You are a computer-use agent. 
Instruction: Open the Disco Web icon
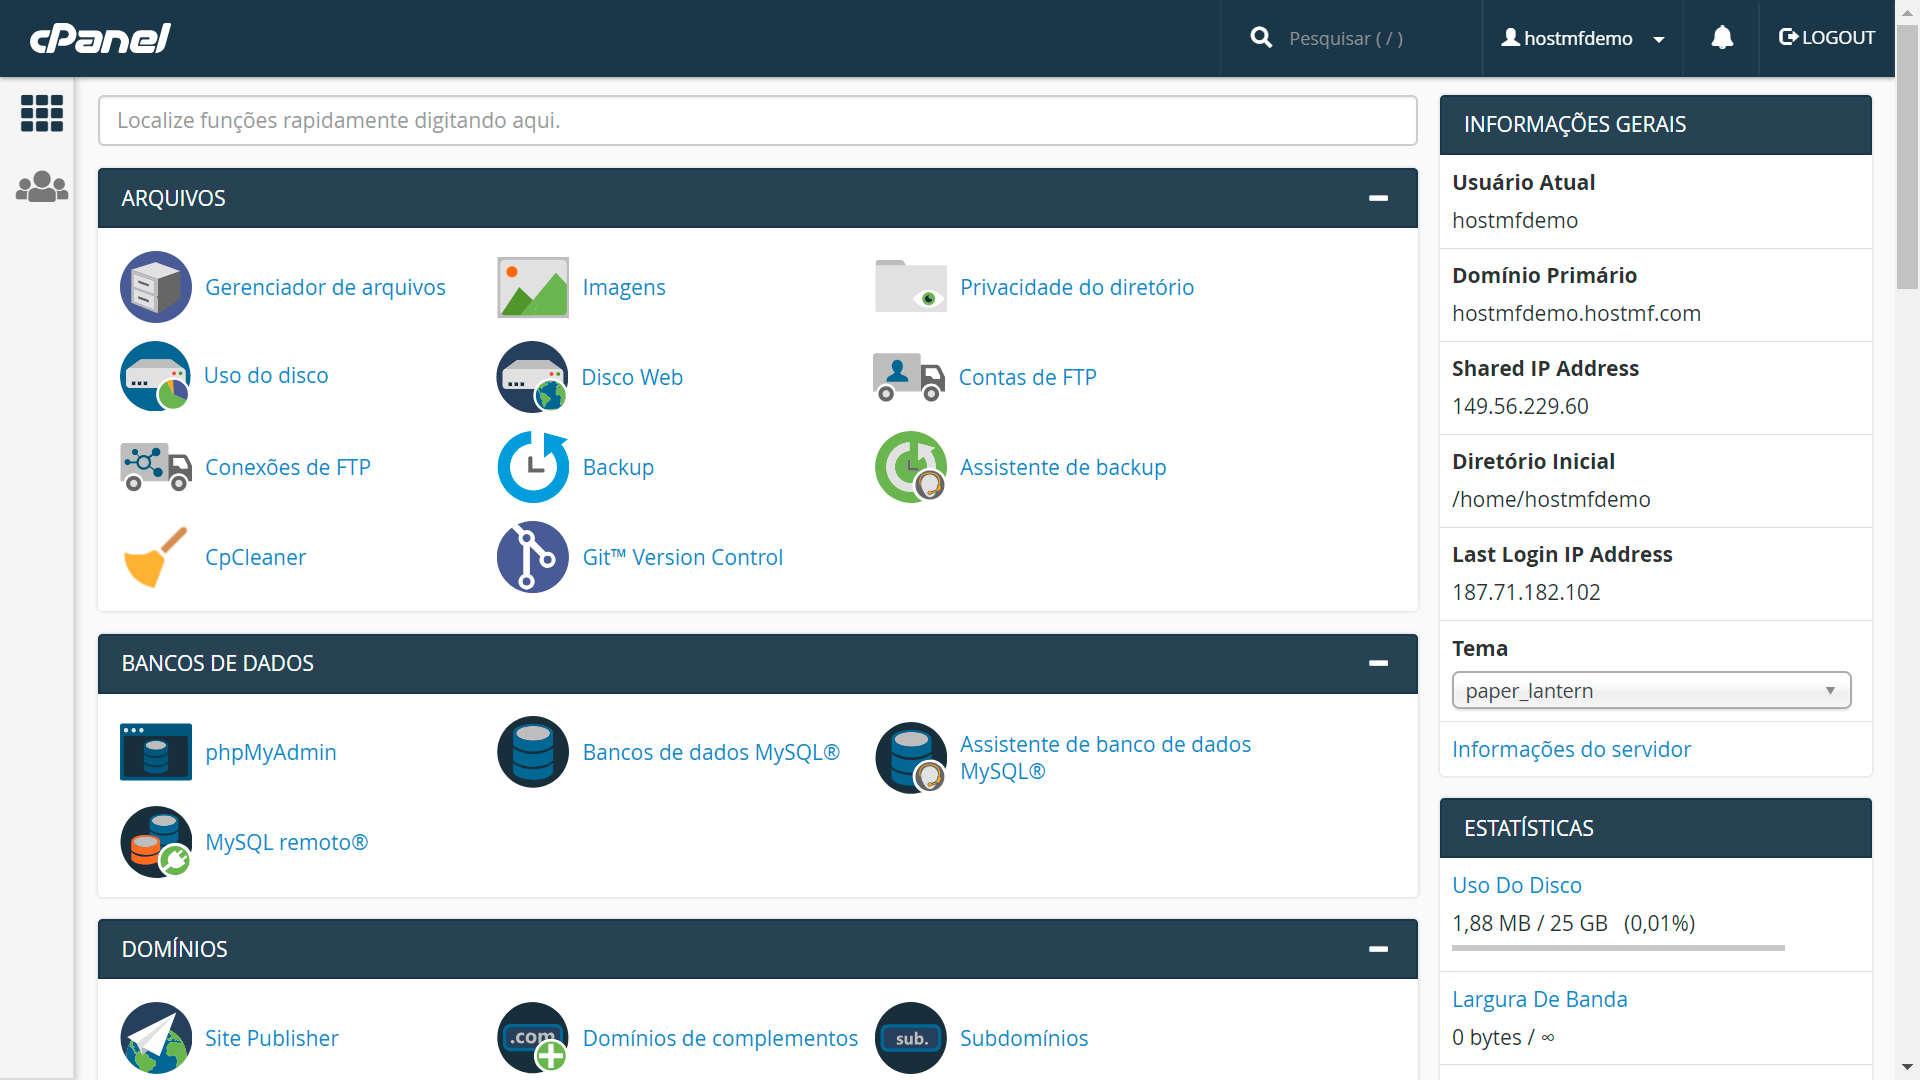pyautogui.click(x=533, y=377)
